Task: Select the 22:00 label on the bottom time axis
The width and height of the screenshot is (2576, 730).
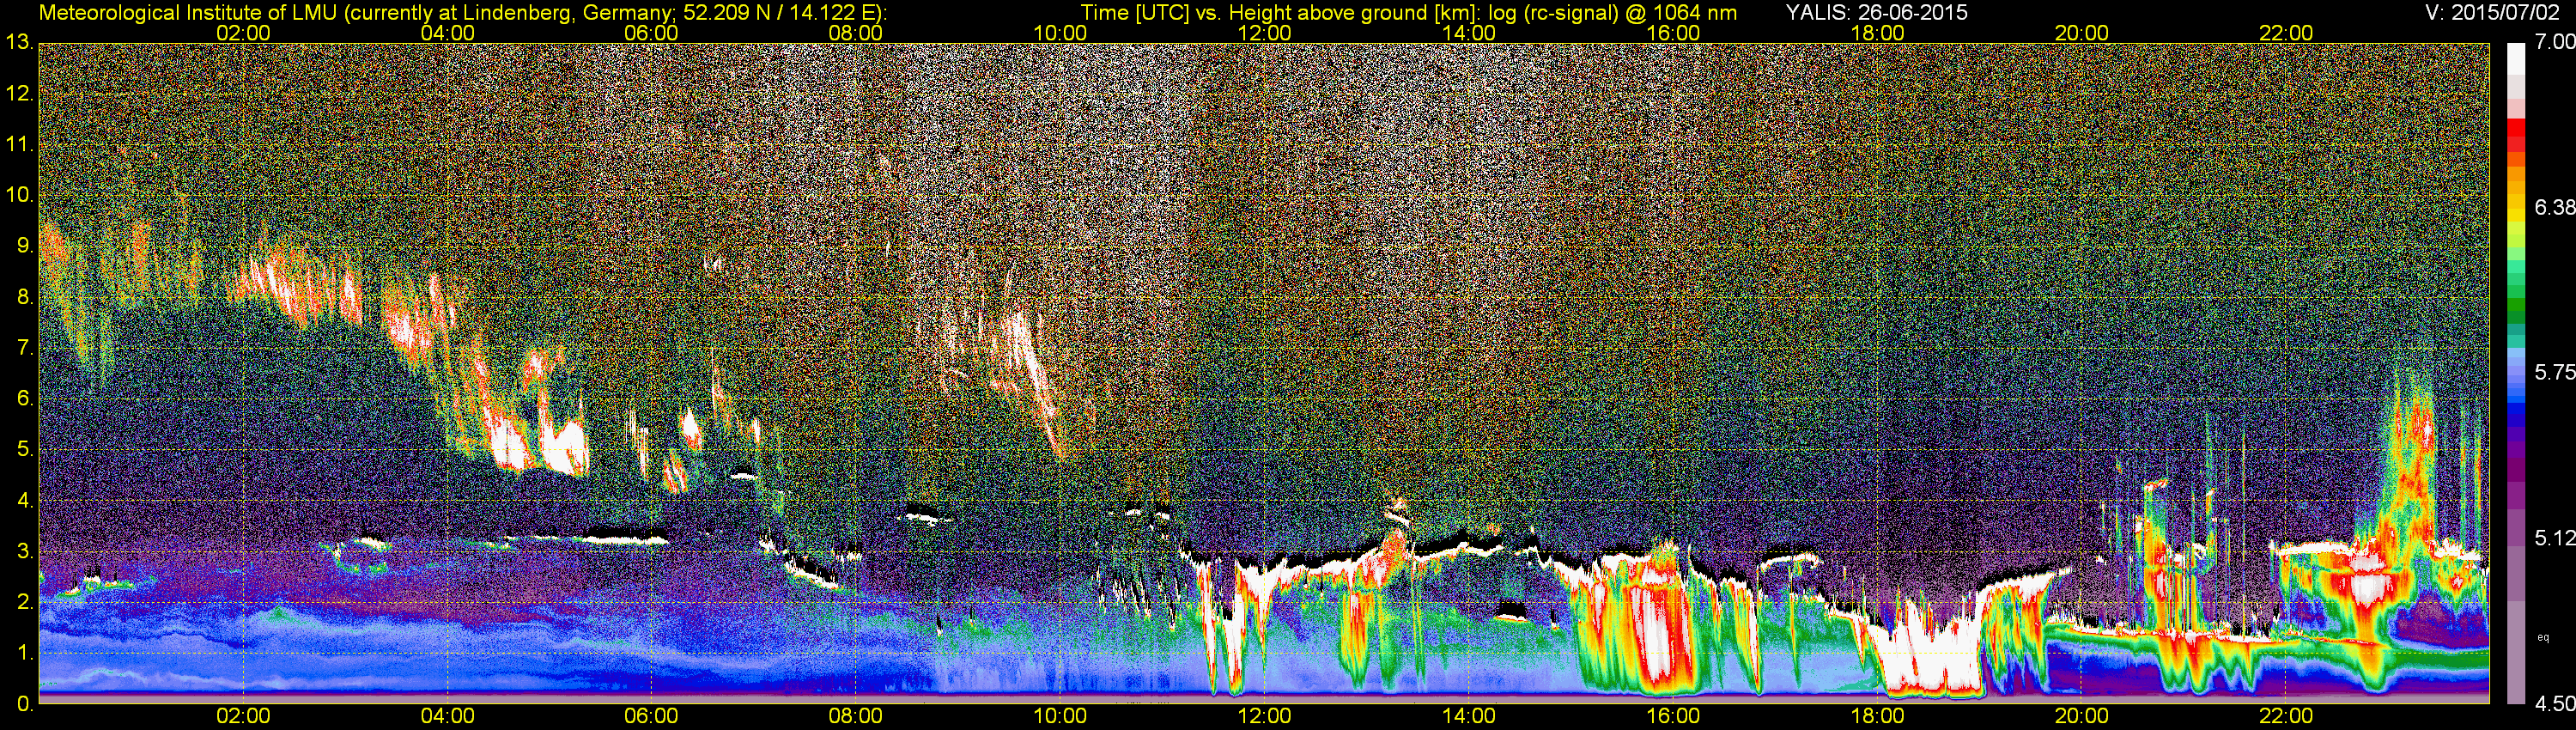Action: point(2286,716)
